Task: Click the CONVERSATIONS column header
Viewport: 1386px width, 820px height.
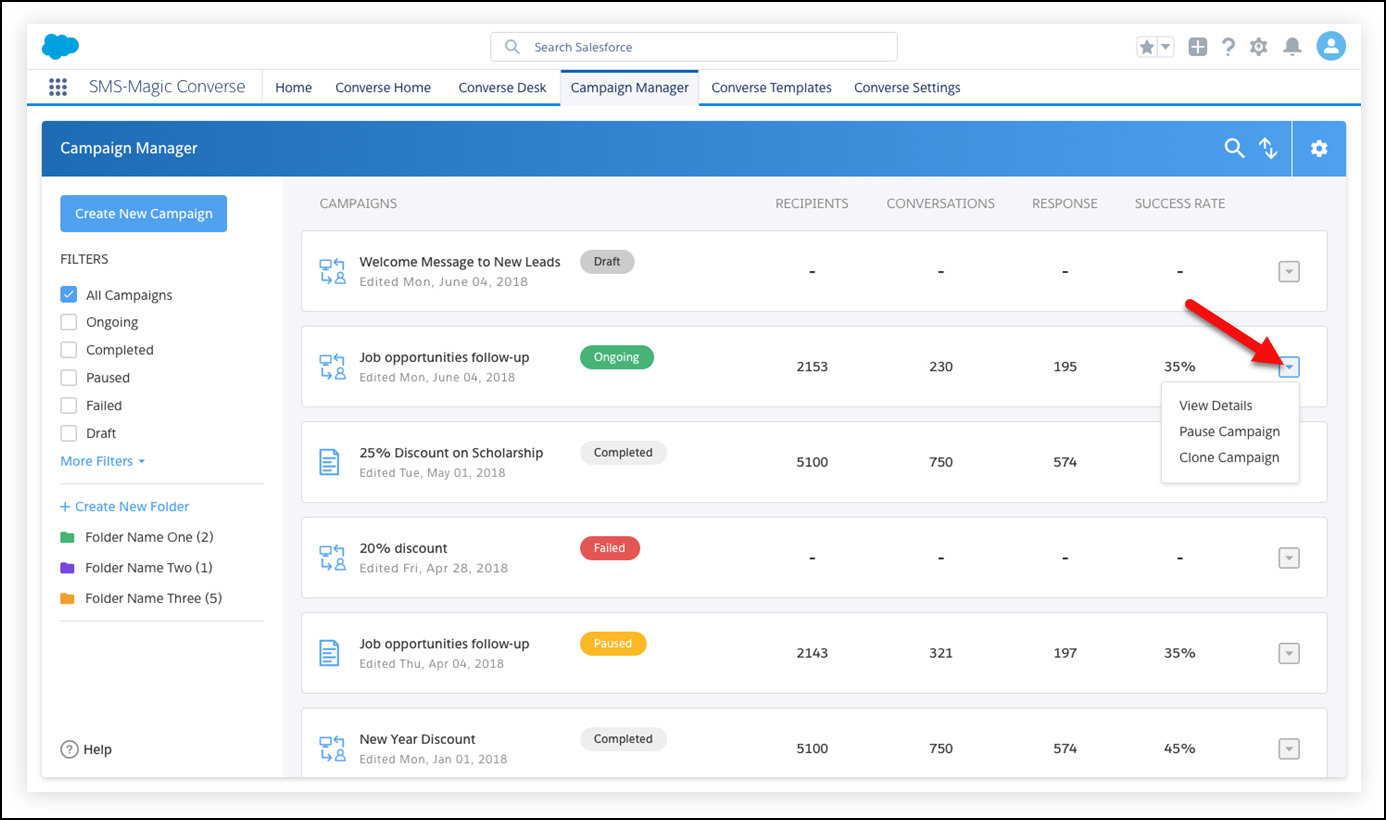Action: coord(941,204)
